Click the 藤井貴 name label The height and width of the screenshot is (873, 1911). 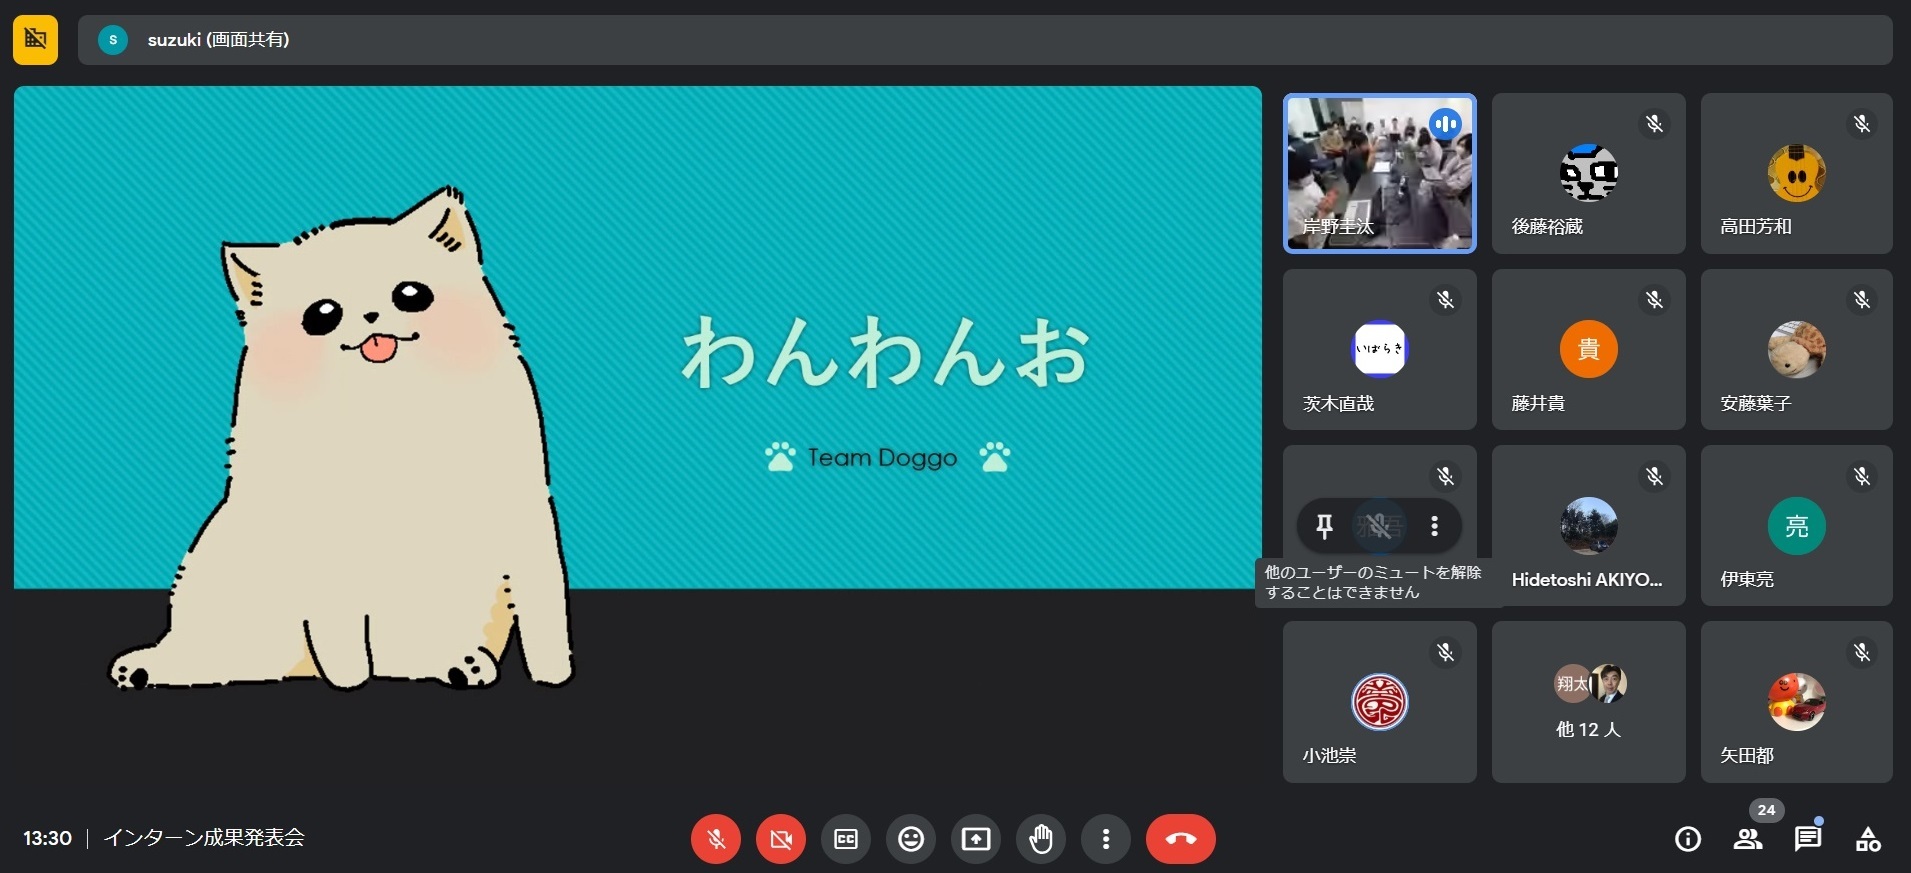(1538, 404)
